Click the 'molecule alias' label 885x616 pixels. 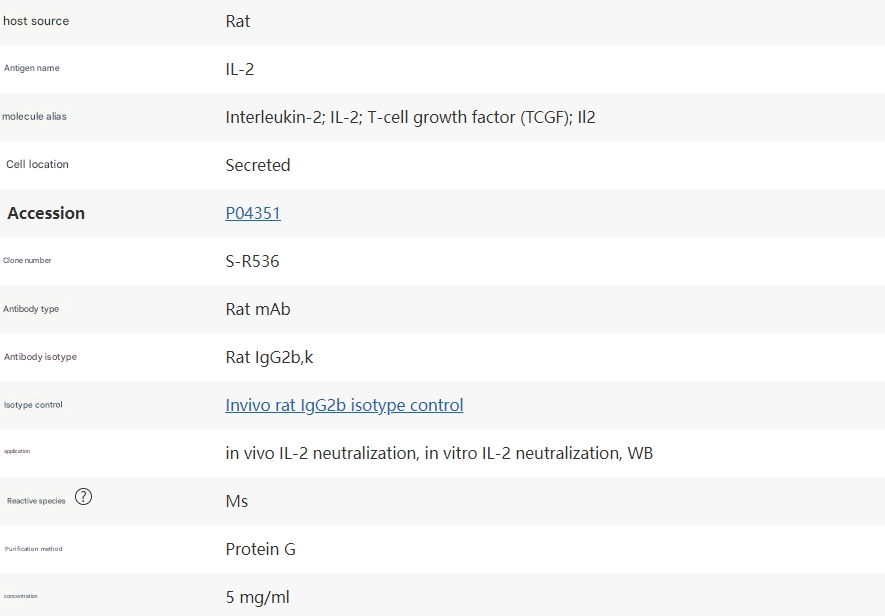coord(34,117)
